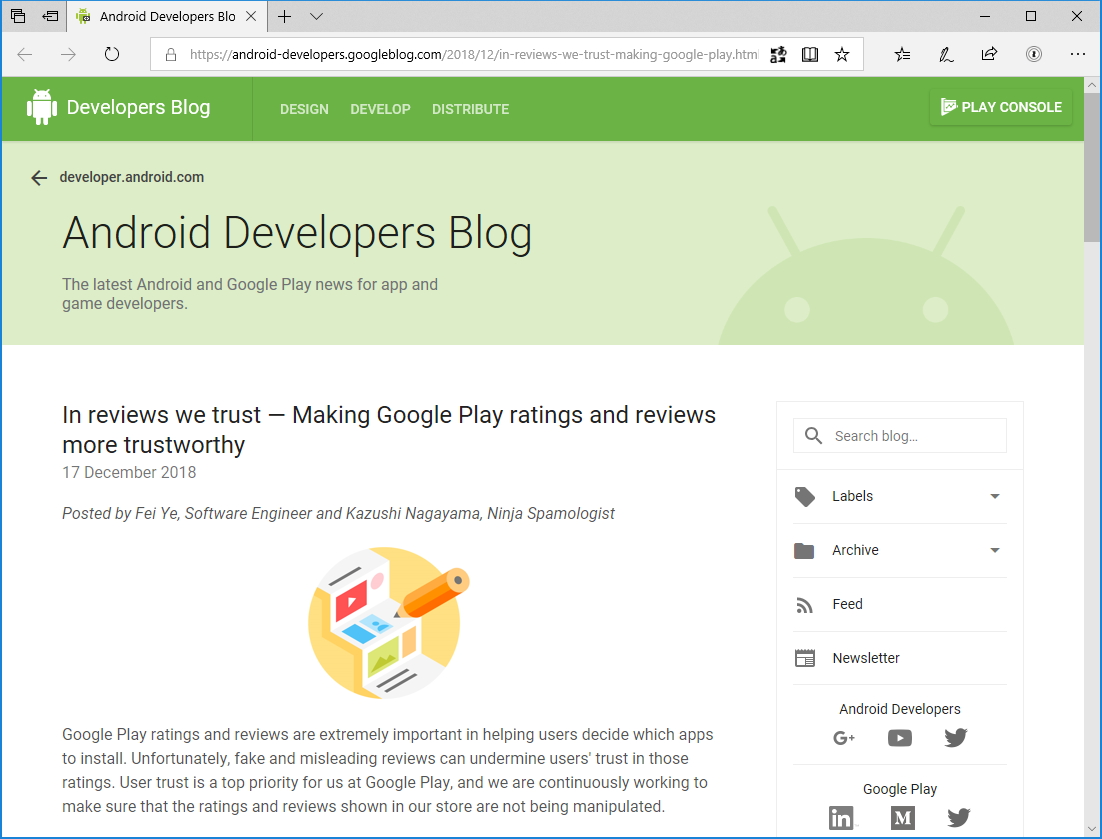1102x839 pixels.
Task: Add page to favorites with star icon
Action: (x=842, y=55)
